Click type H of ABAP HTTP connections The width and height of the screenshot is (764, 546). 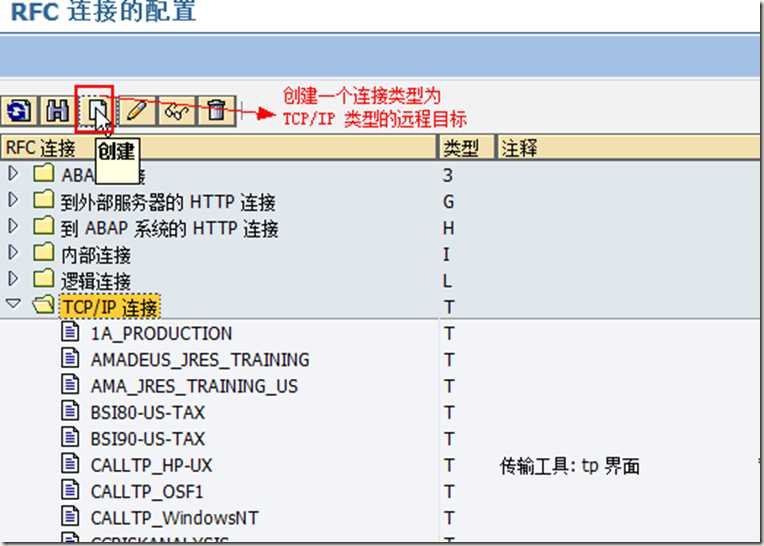[448, 228]
